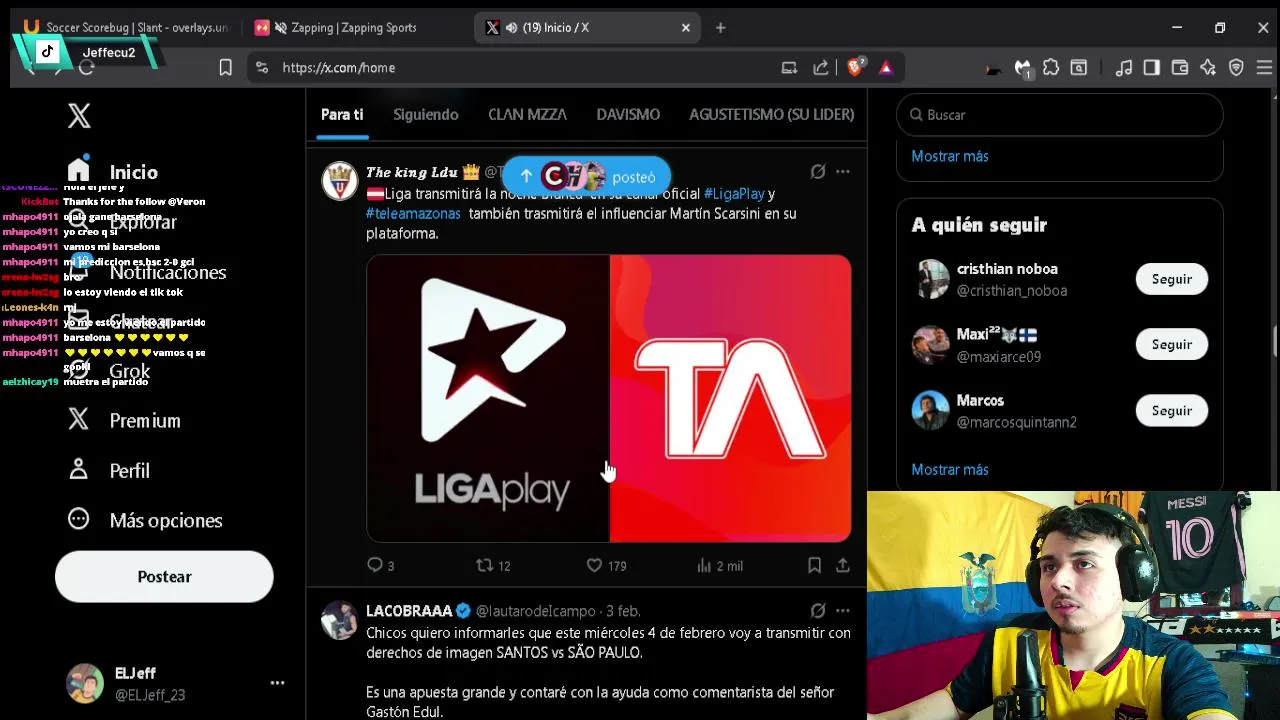Image resolution: width=1280 pixels, height=720 pixels.
Task: Go to Inicio in the sidebar
Action: pyautogui.click(x=113, y=172)
